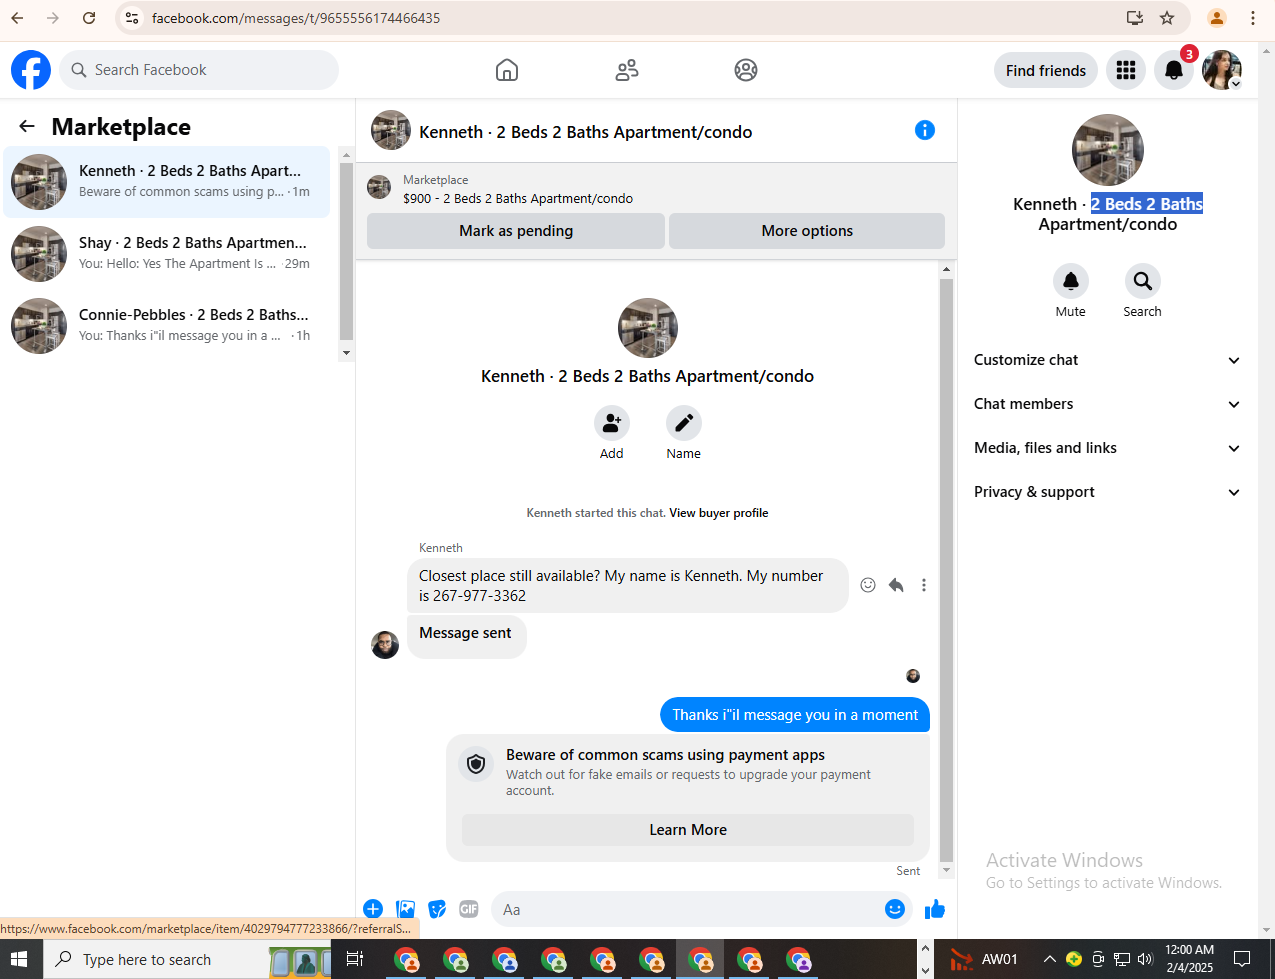Reload the page in browser
1275x979 pixels.
(x=89, y=18)
